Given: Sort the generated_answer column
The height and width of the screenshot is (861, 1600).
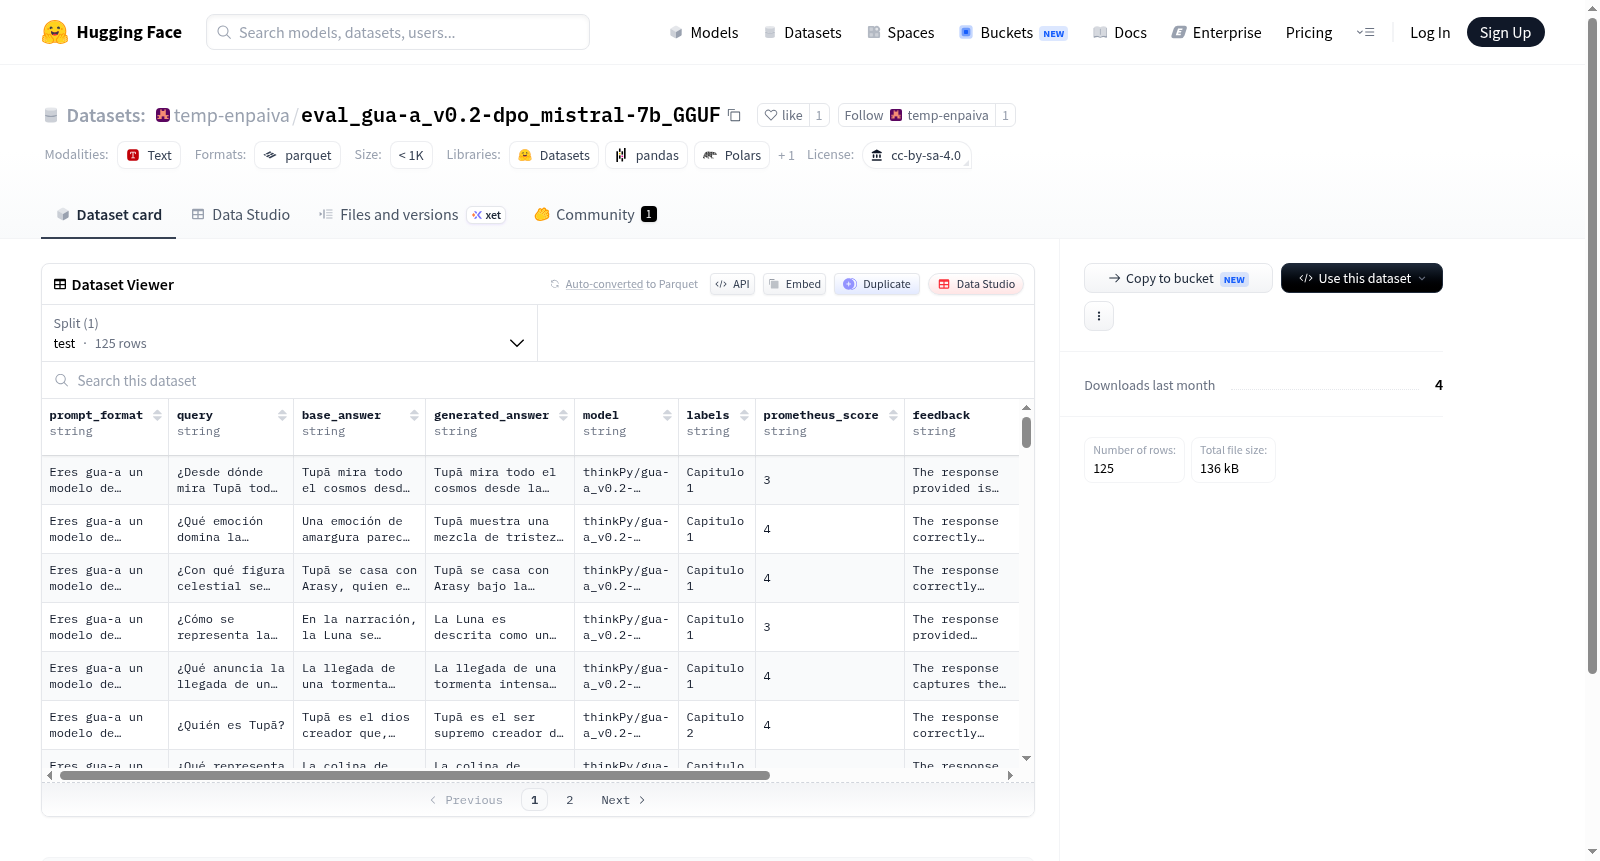Looking at the screenshot, I should coord(563,415).
